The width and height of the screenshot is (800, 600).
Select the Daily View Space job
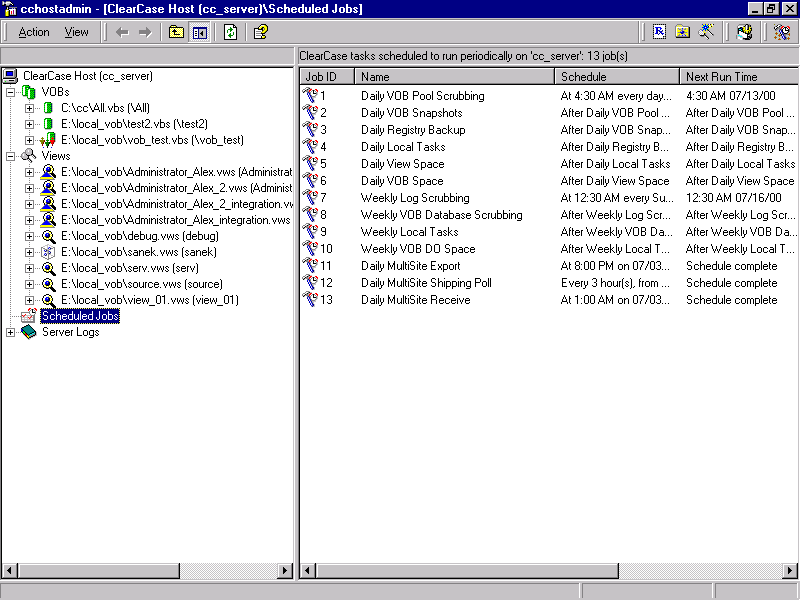click(x=403, y=164)
